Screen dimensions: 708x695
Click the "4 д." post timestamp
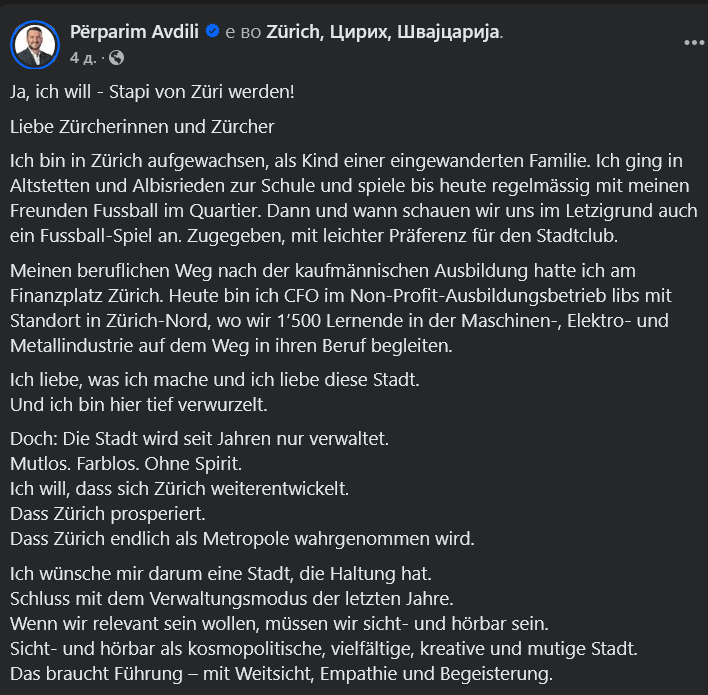[83, 57]
